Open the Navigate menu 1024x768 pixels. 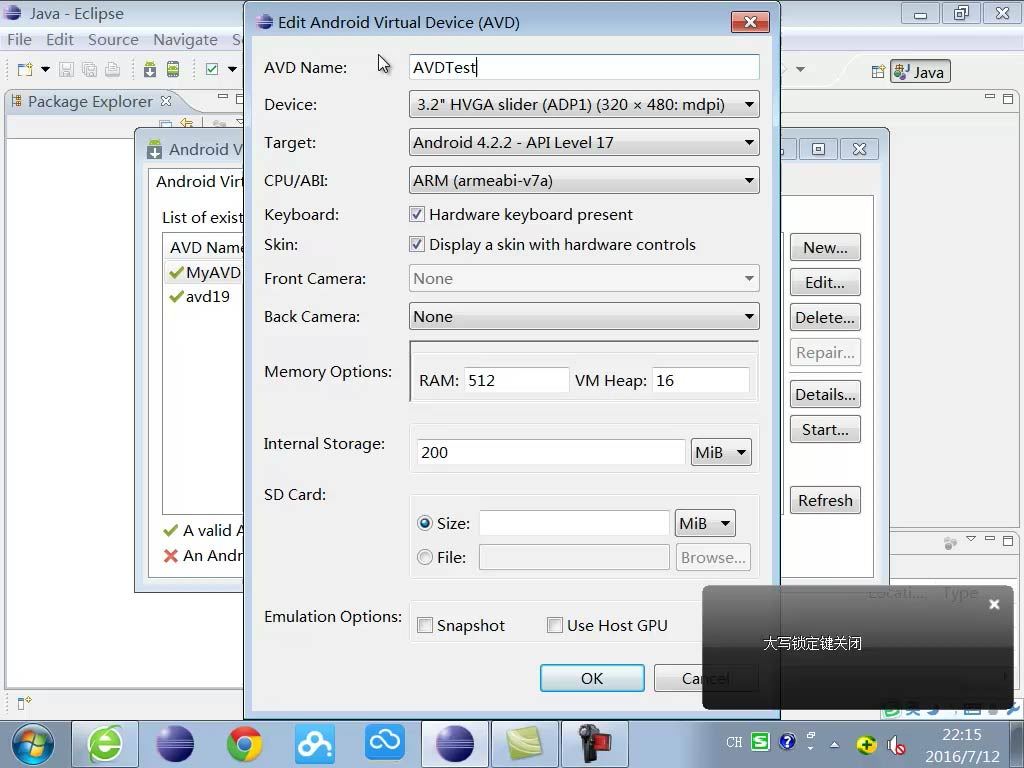tap(185, 40)
